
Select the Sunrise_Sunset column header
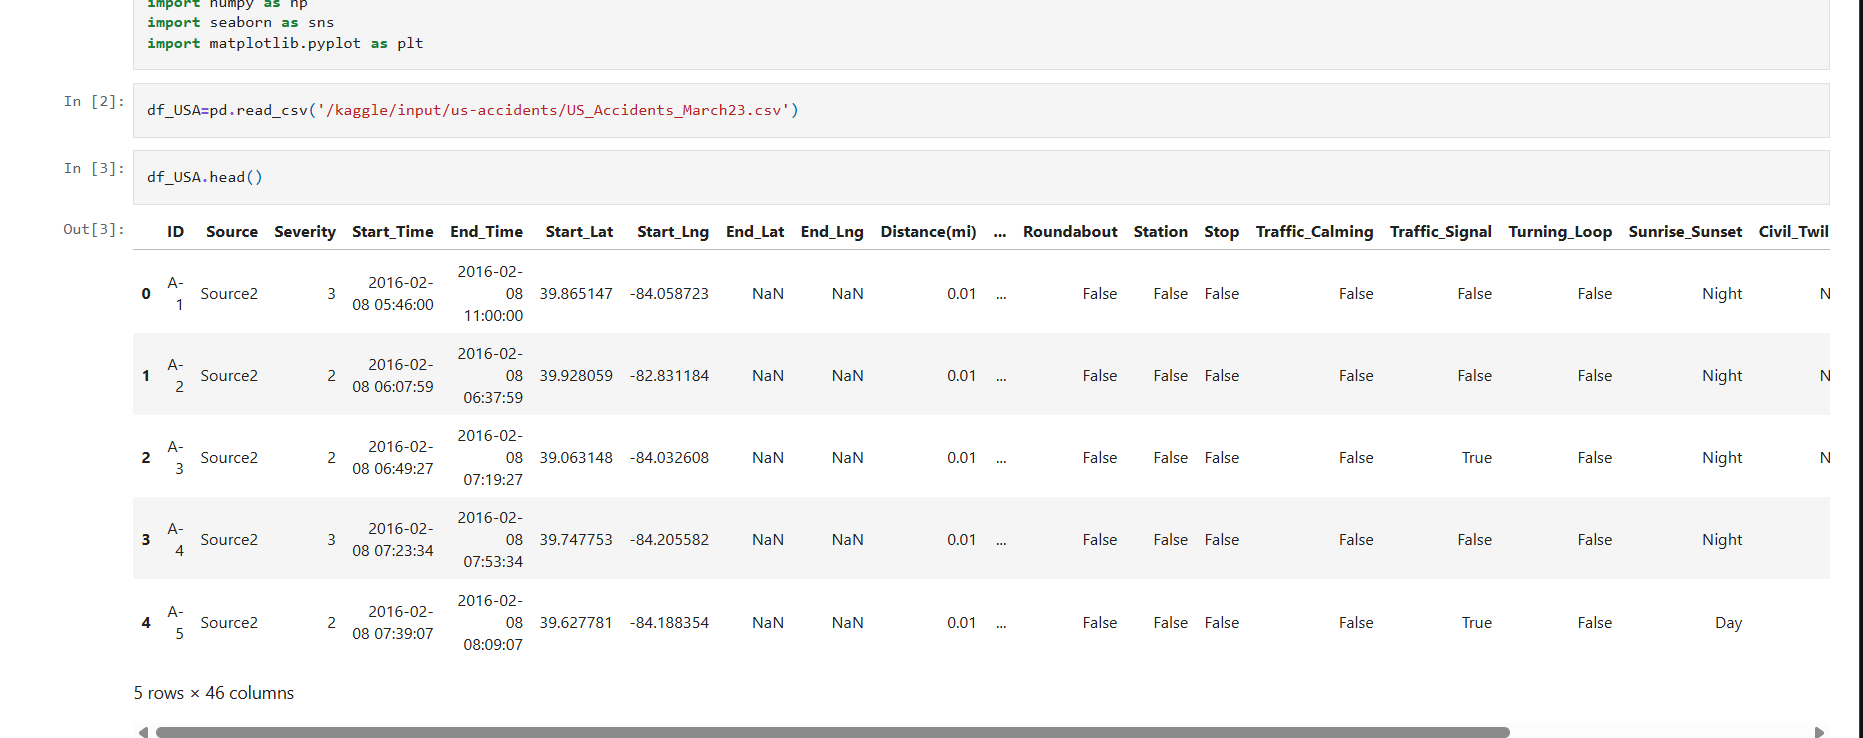coord(1684,231)
